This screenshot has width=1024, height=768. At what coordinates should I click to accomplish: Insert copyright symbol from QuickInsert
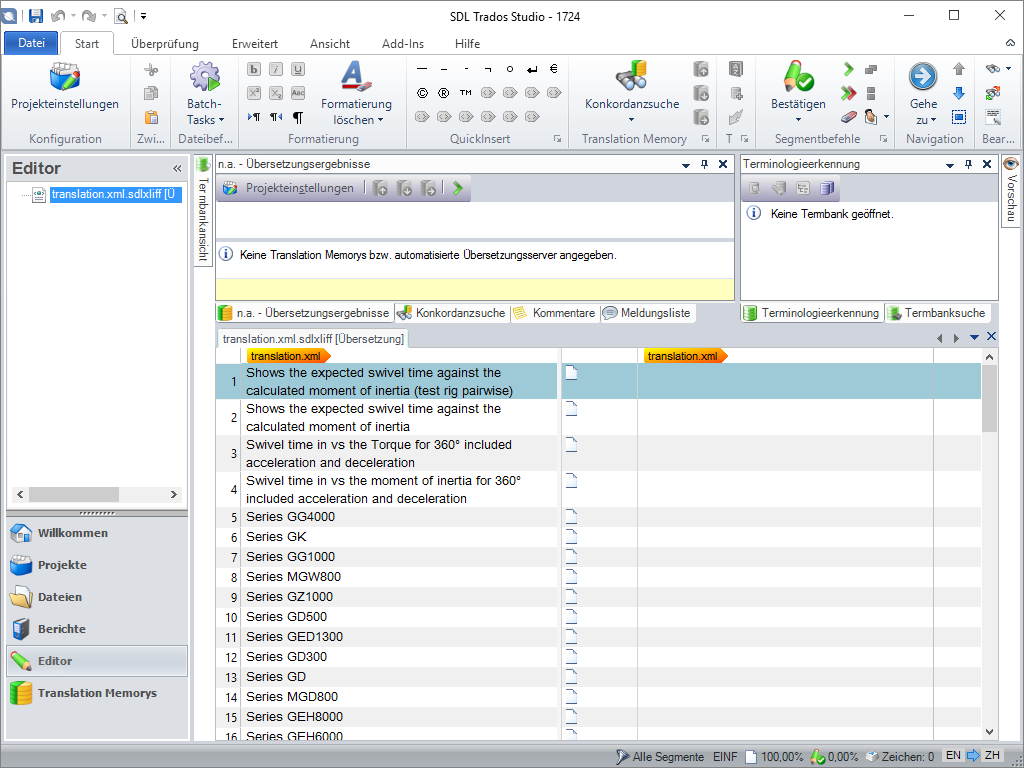click(422, 93)
